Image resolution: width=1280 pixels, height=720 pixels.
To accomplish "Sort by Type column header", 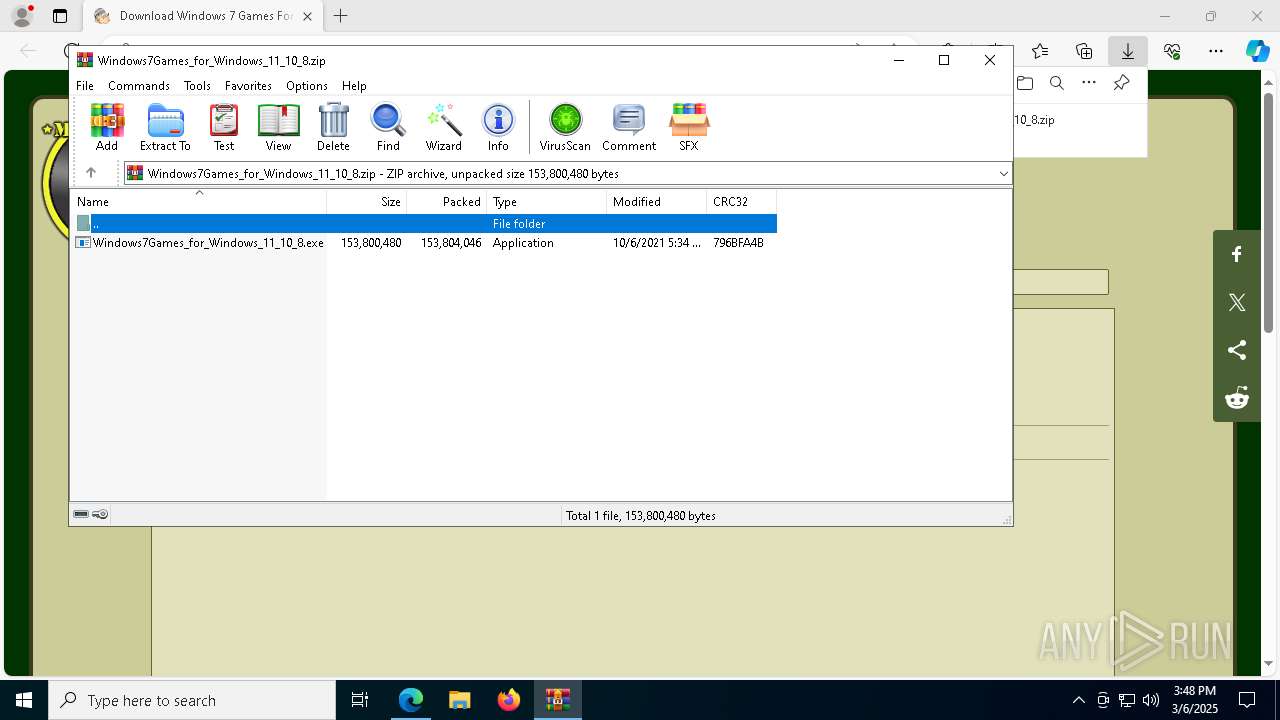I will (x=547, y=201).
